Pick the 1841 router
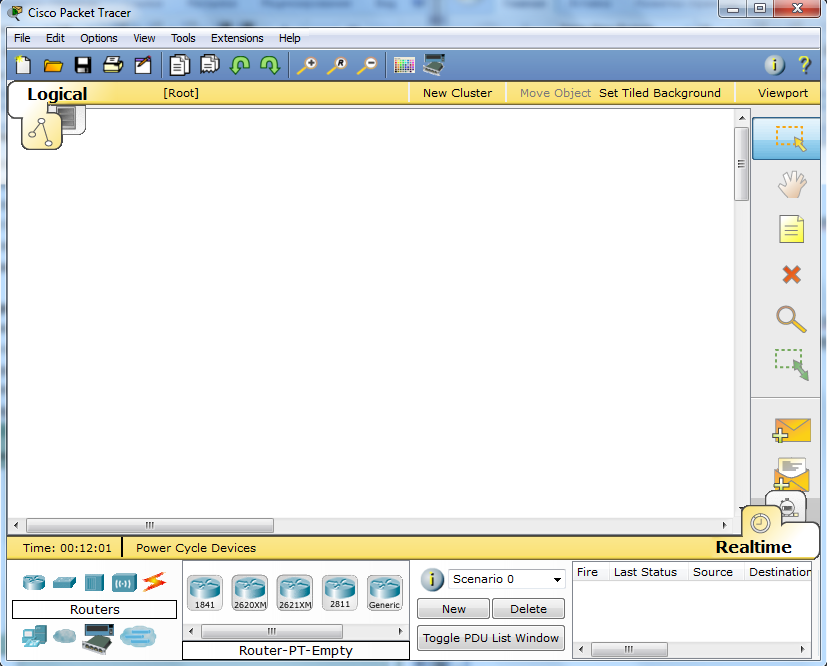The width and height of the screenshot is (827, 666). (205, 592)
